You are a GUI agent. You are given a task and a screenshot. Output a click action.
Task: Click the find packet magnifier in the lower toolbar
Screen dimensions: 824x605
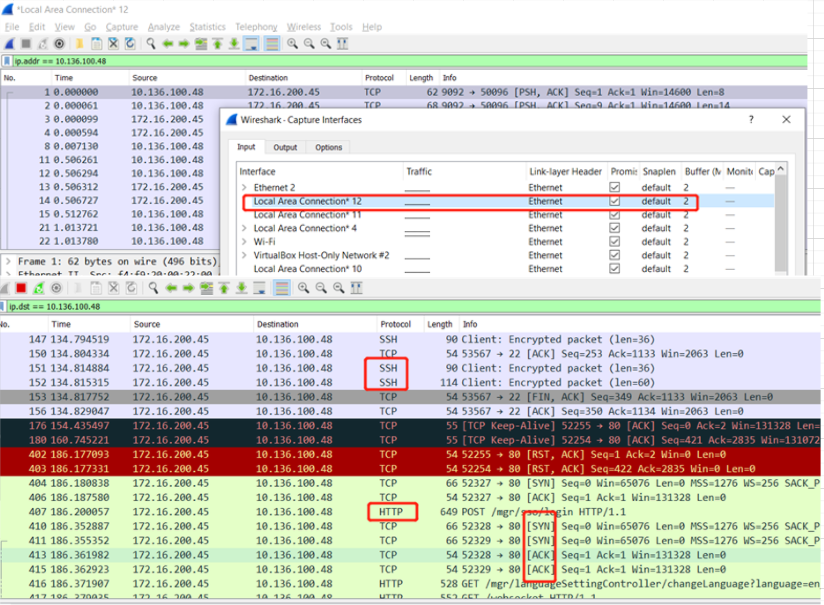point(153,288)
